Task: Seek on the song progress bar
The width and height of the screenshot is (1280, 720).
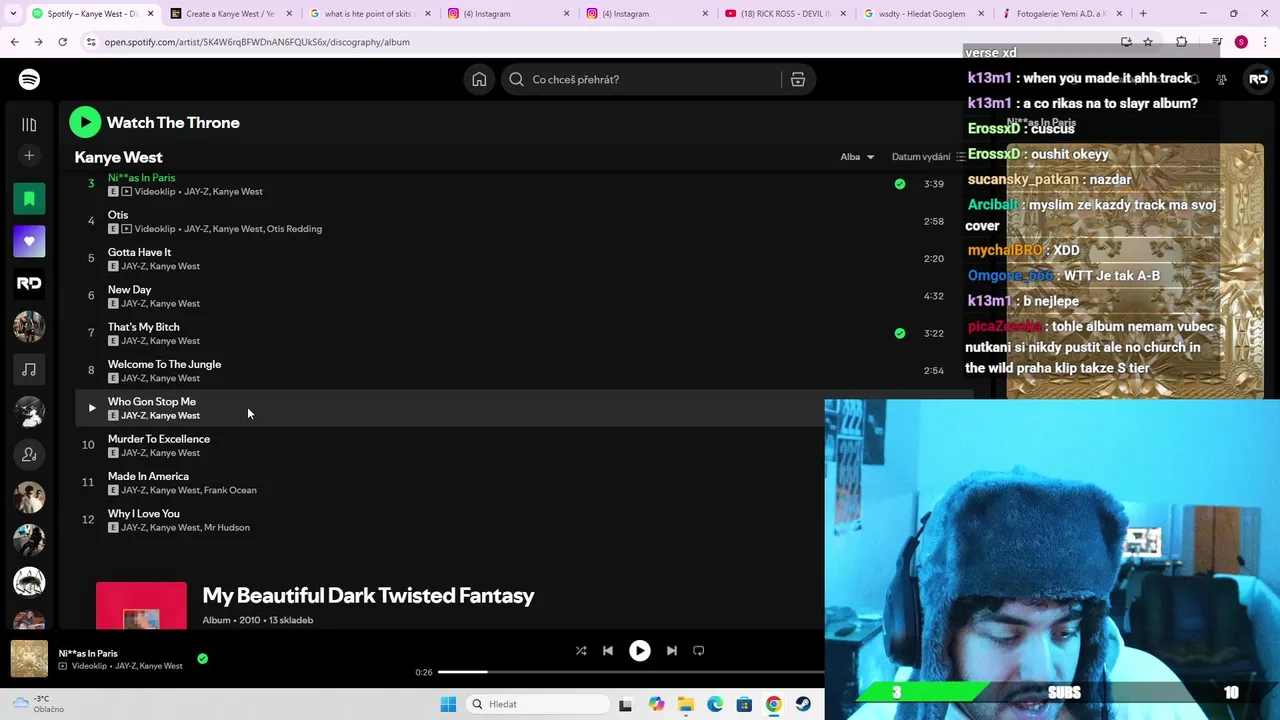Action: tap(630, 672)
